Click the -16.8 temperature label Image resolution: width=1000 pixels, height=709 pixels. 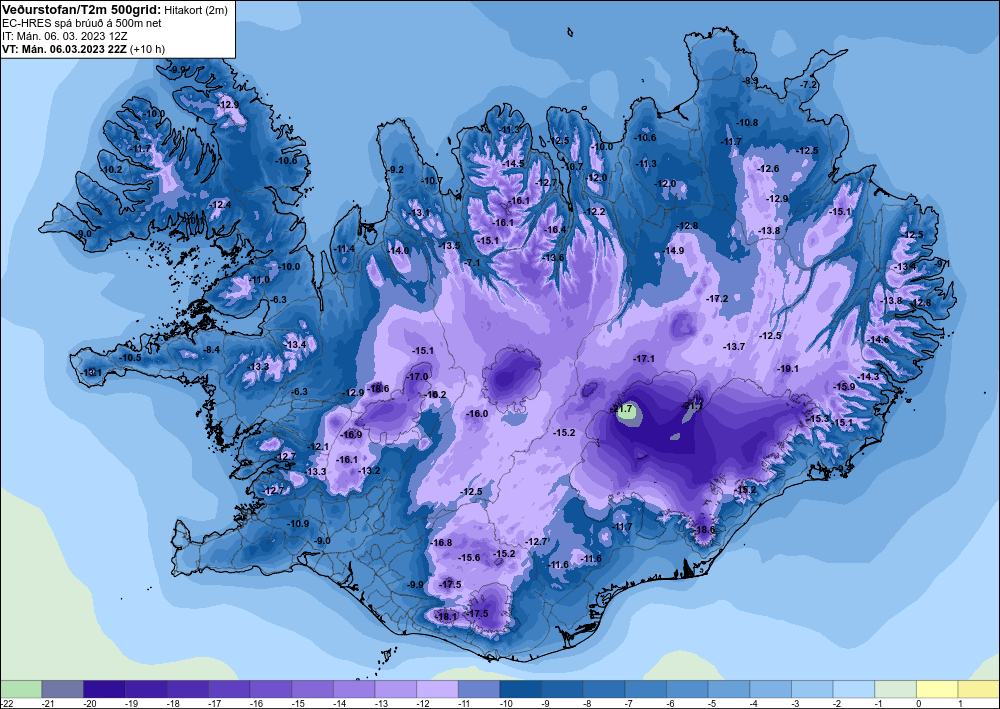click(441, 543)
